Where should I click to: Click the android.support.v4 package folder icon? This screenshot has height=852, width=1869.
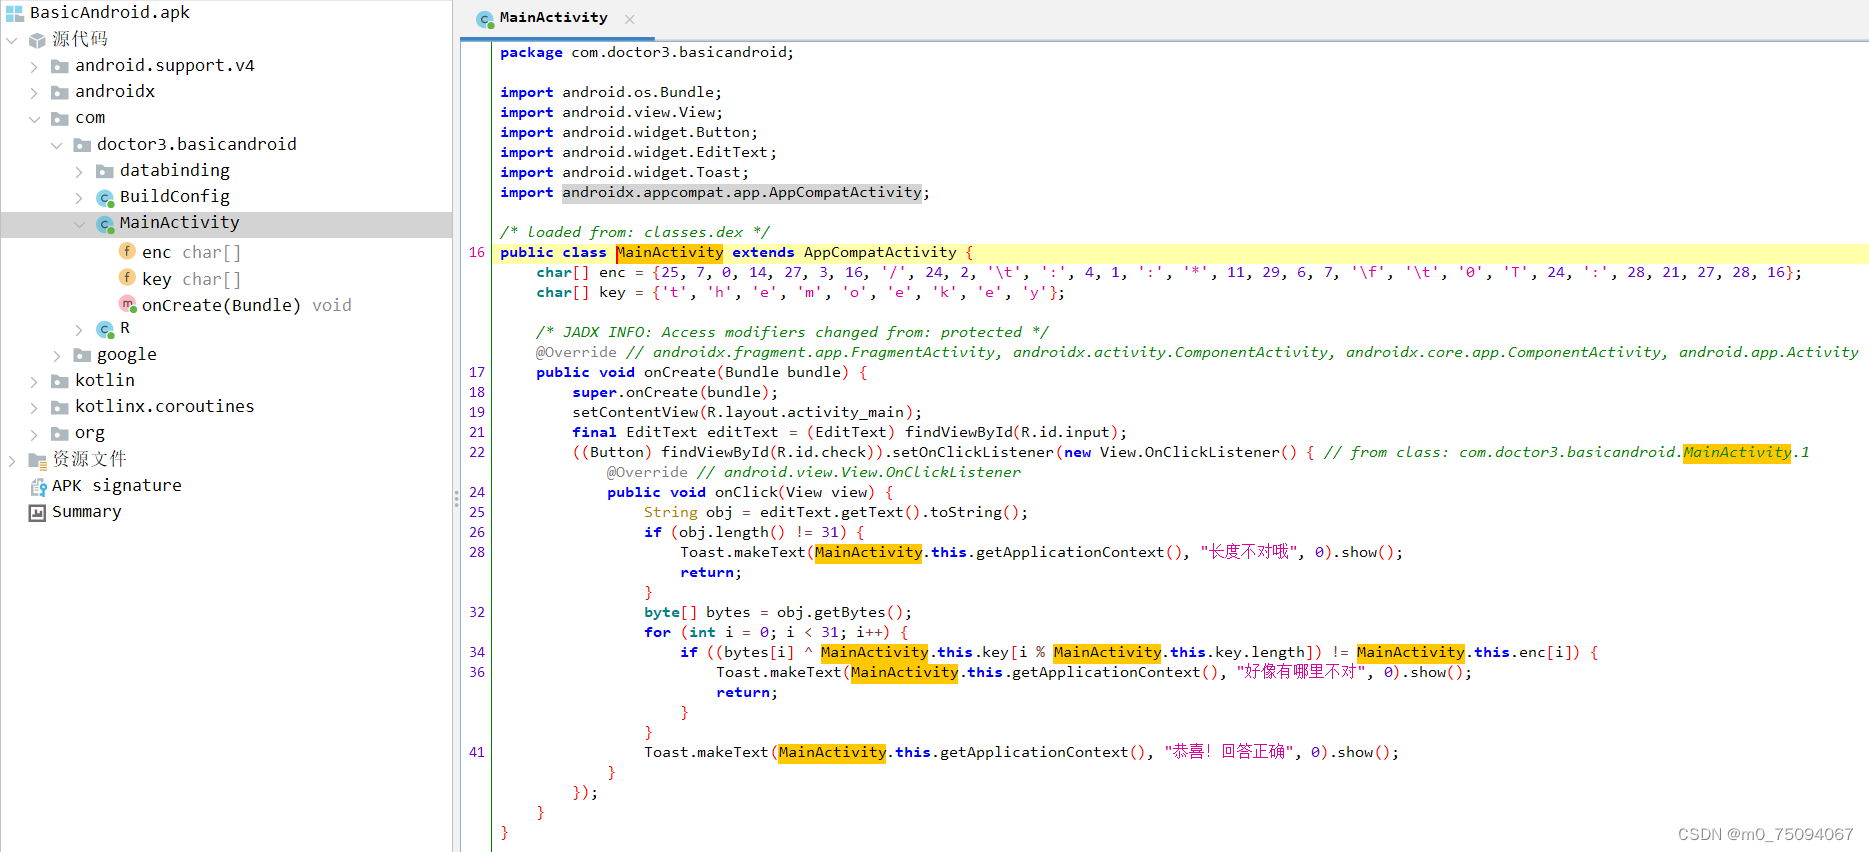(60, 66)
